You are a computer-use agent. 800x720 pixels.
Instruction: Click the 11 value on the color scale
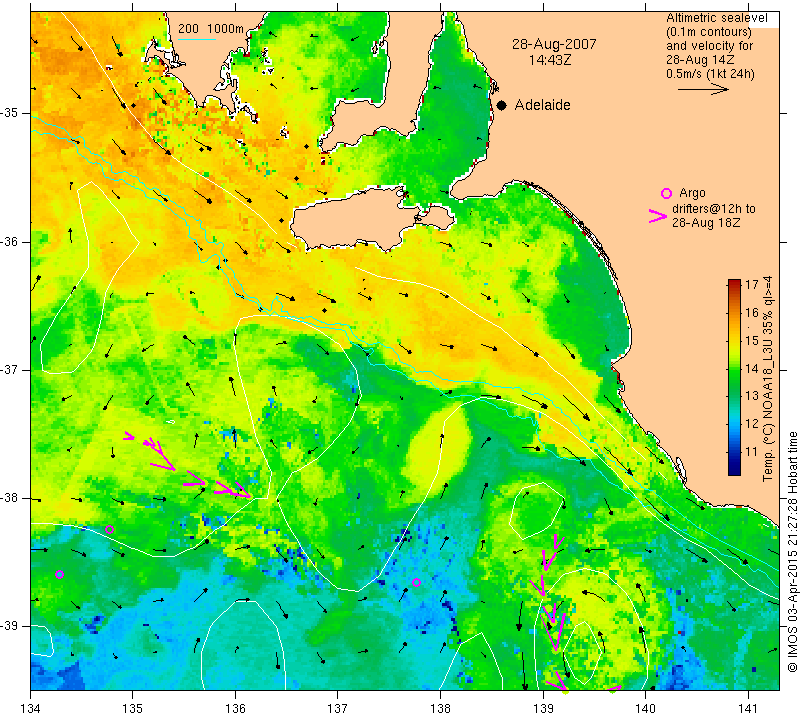coord(752,451)
